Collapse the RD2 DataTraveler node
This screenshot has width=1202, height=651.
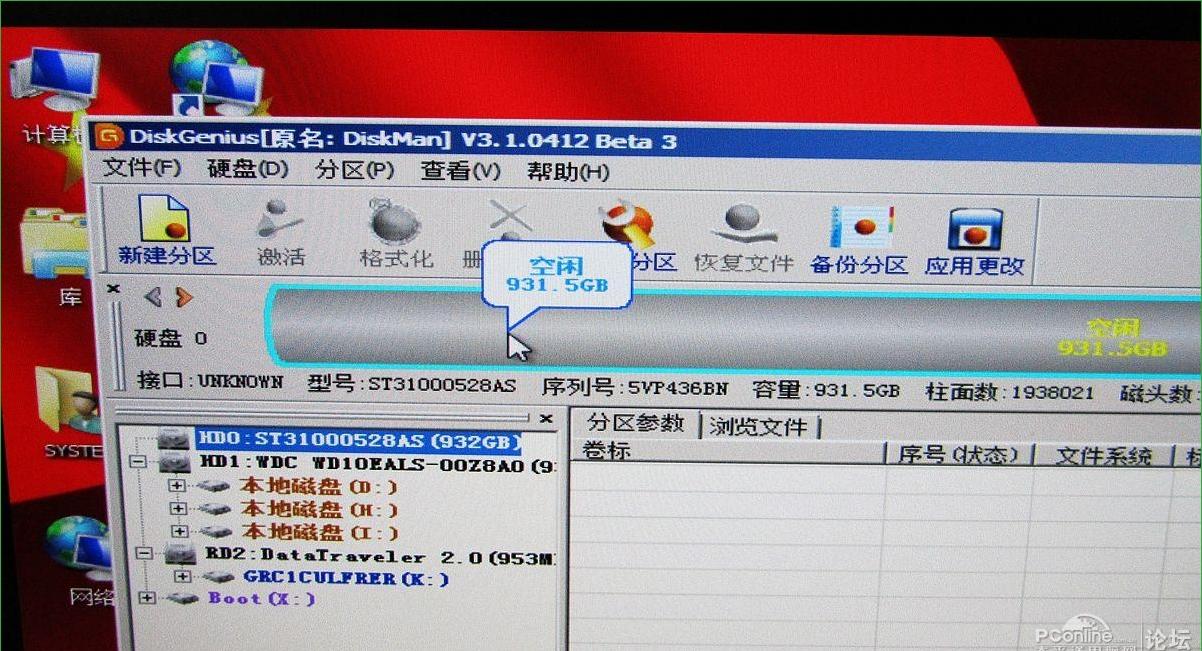coord(142,553)
